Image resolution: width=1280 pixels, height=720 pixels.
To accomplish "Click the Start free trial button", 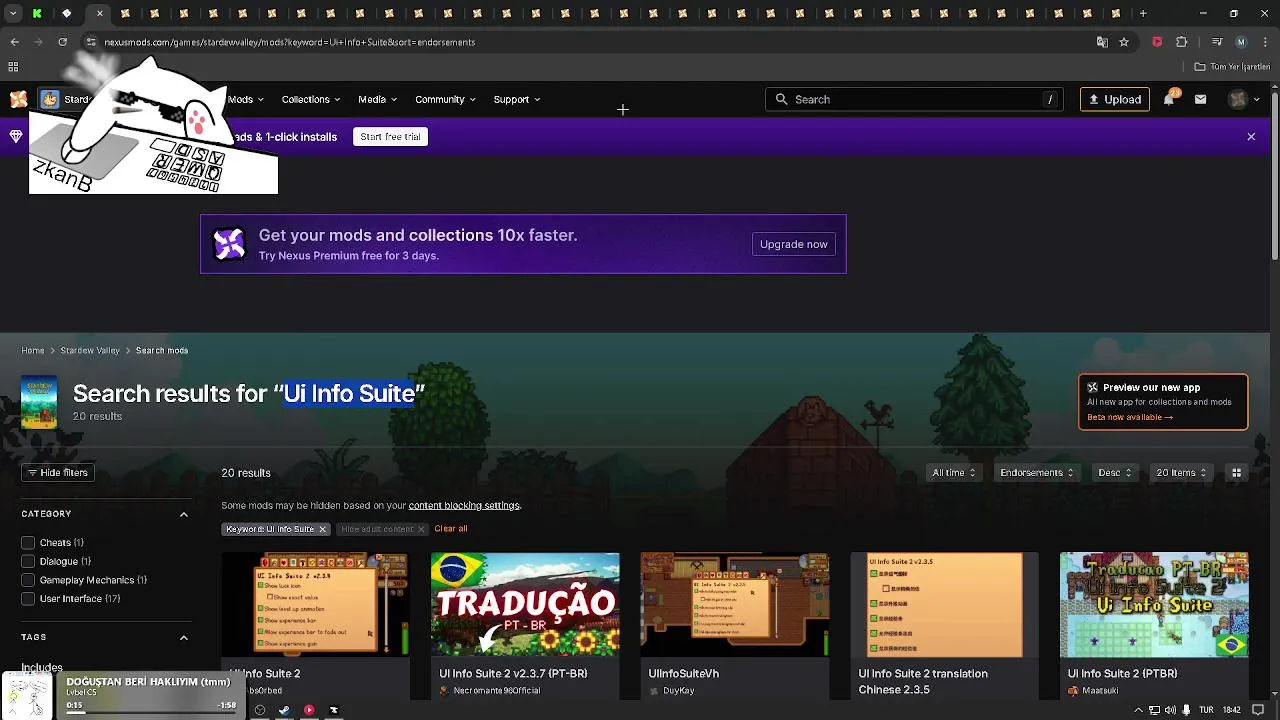I will click(390, 137).
